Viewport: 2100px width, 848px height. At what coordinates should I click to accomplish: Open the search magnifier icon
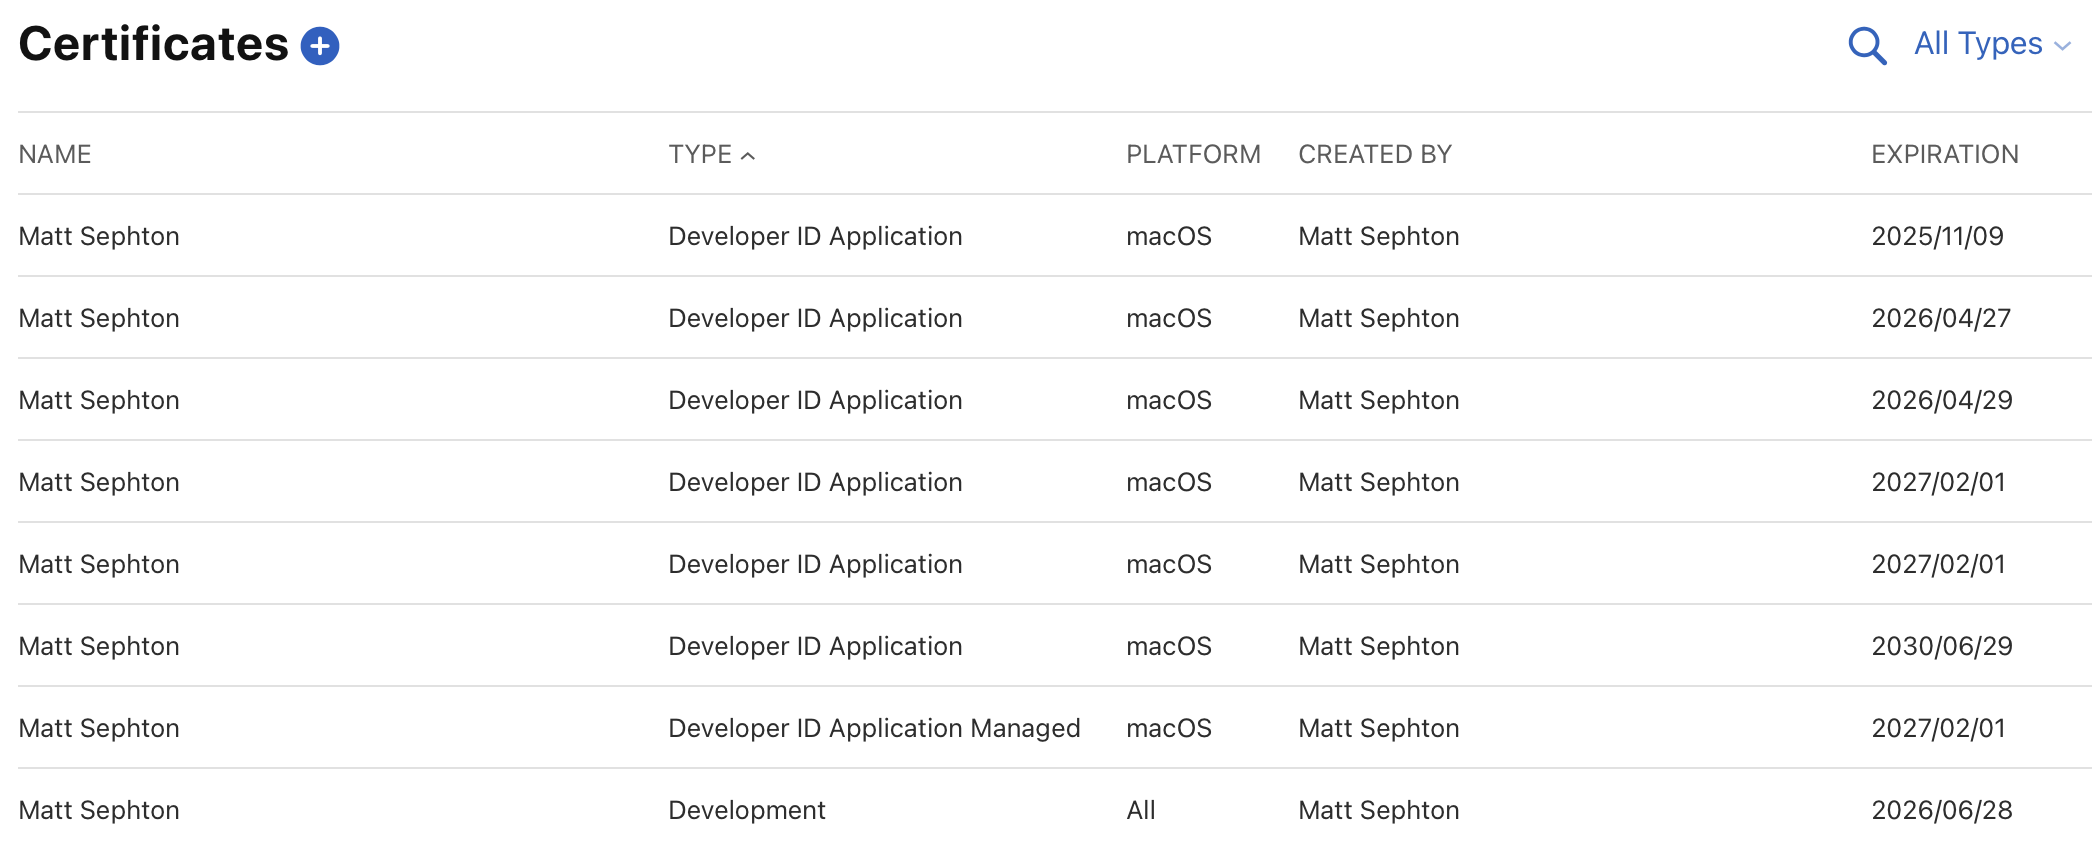click(x=1866, y=46)
